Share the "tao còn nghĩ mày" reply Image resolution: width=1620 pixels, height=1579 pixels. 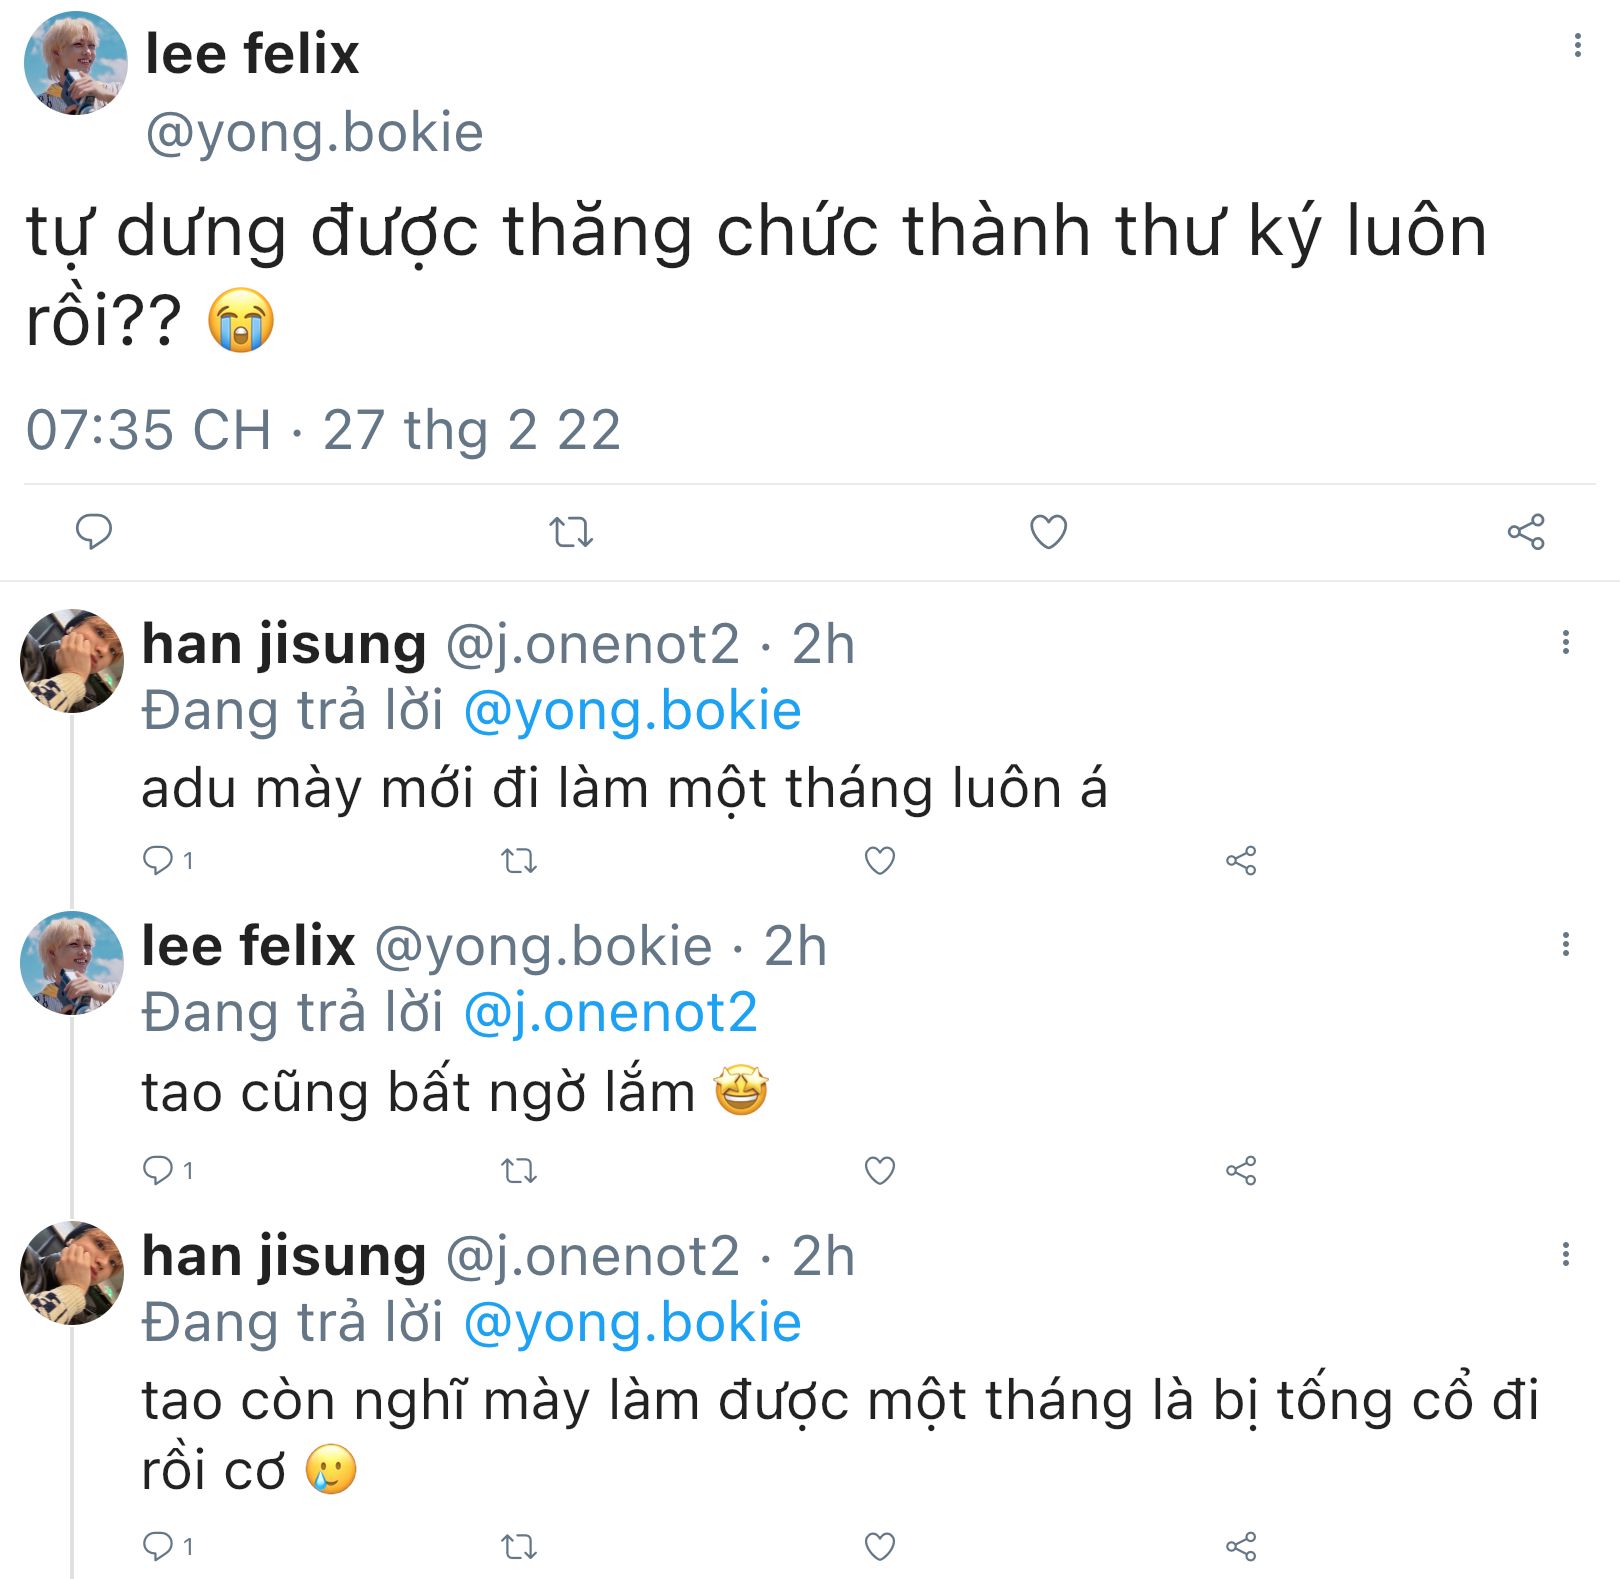click(1241, 1547)
